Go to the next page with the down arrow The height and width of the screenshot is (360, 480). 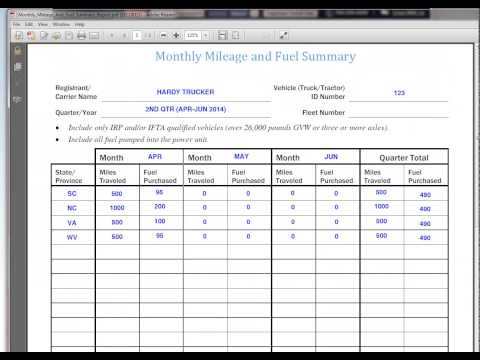pos(124,36)
